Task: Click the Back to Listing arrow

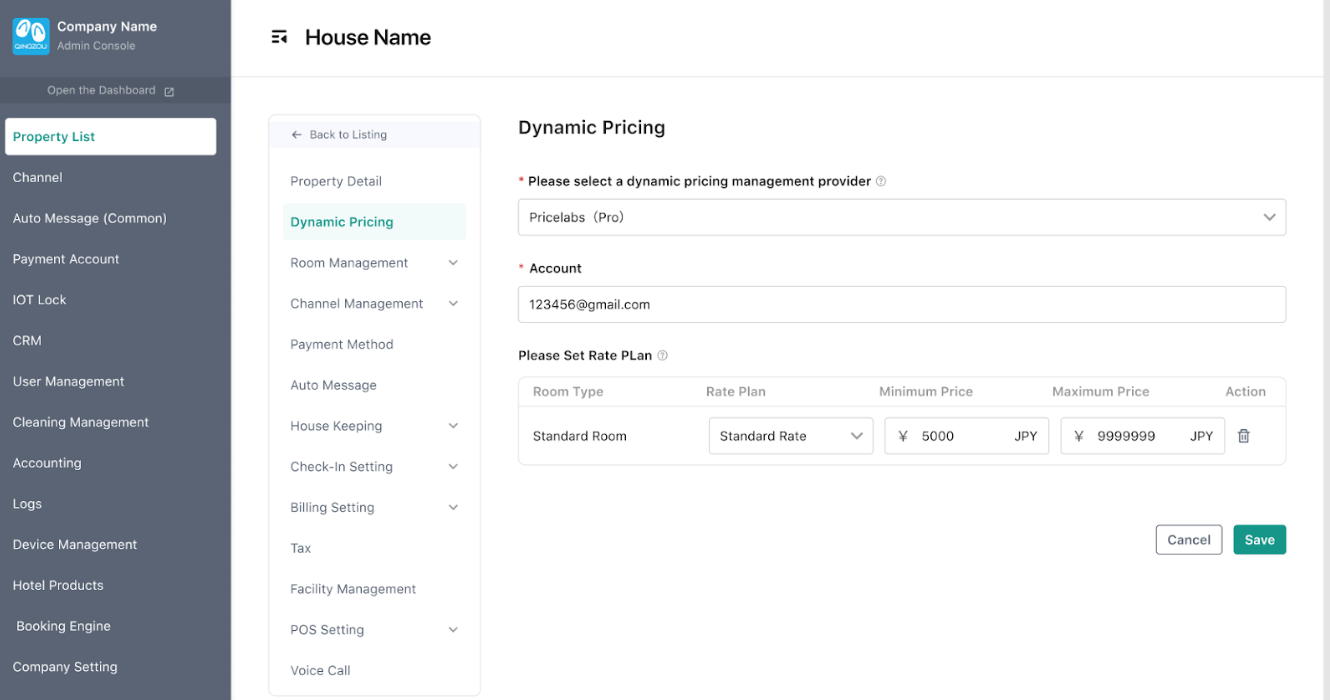Action: [296, 135]
